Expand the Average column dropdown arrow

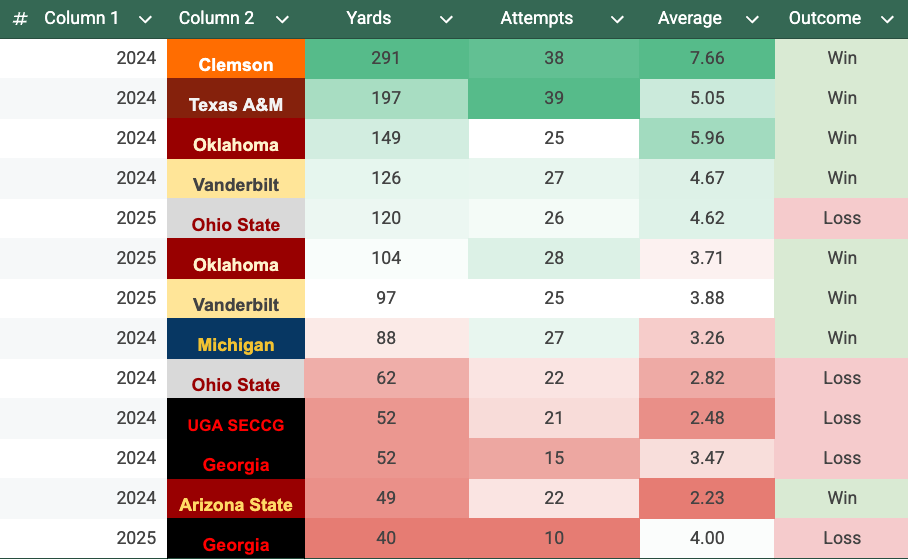pyautogui.click(x=754, y=19)
